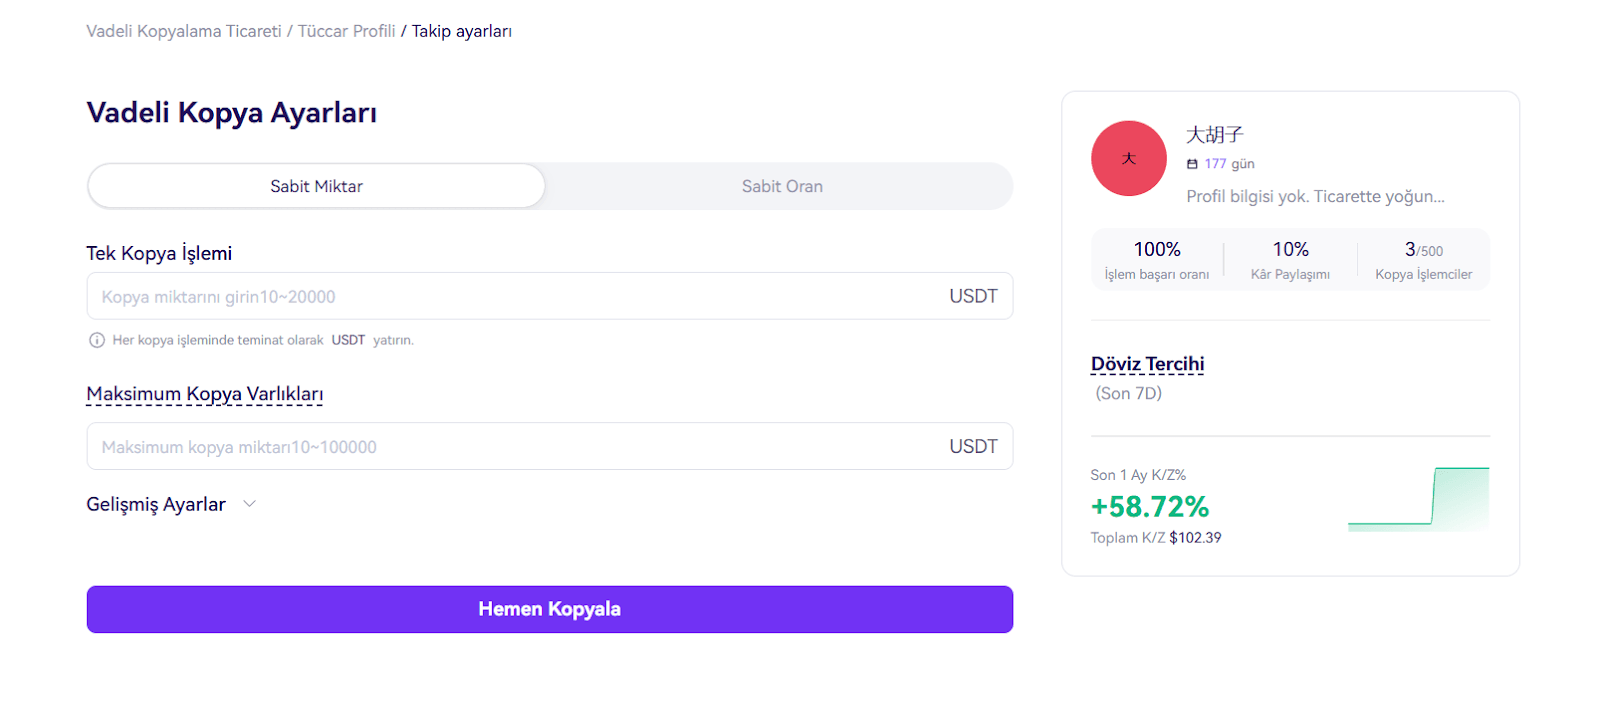Image resolution: width=1600 pixels, height=708 pixels.
Task: Switch to the Sabit Oran tab
Action: (x=782, y=186)
